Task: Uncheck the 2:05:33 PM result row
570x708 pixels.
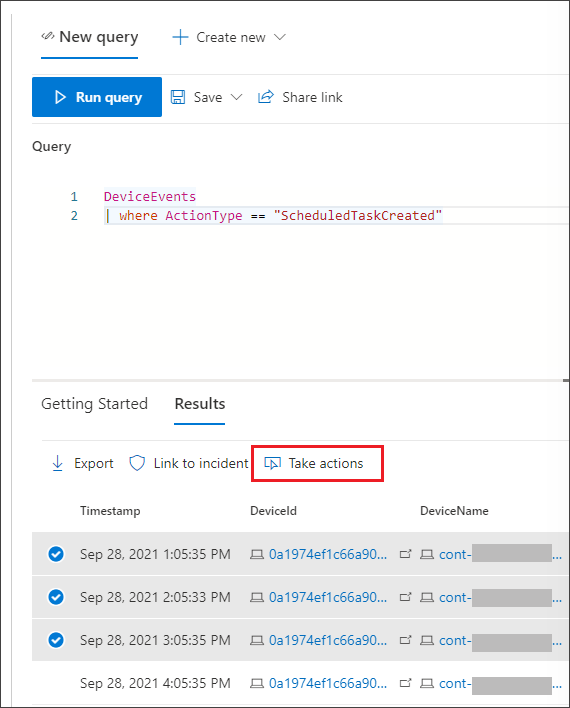Action: pyautogui.click(x=56, y=597)
